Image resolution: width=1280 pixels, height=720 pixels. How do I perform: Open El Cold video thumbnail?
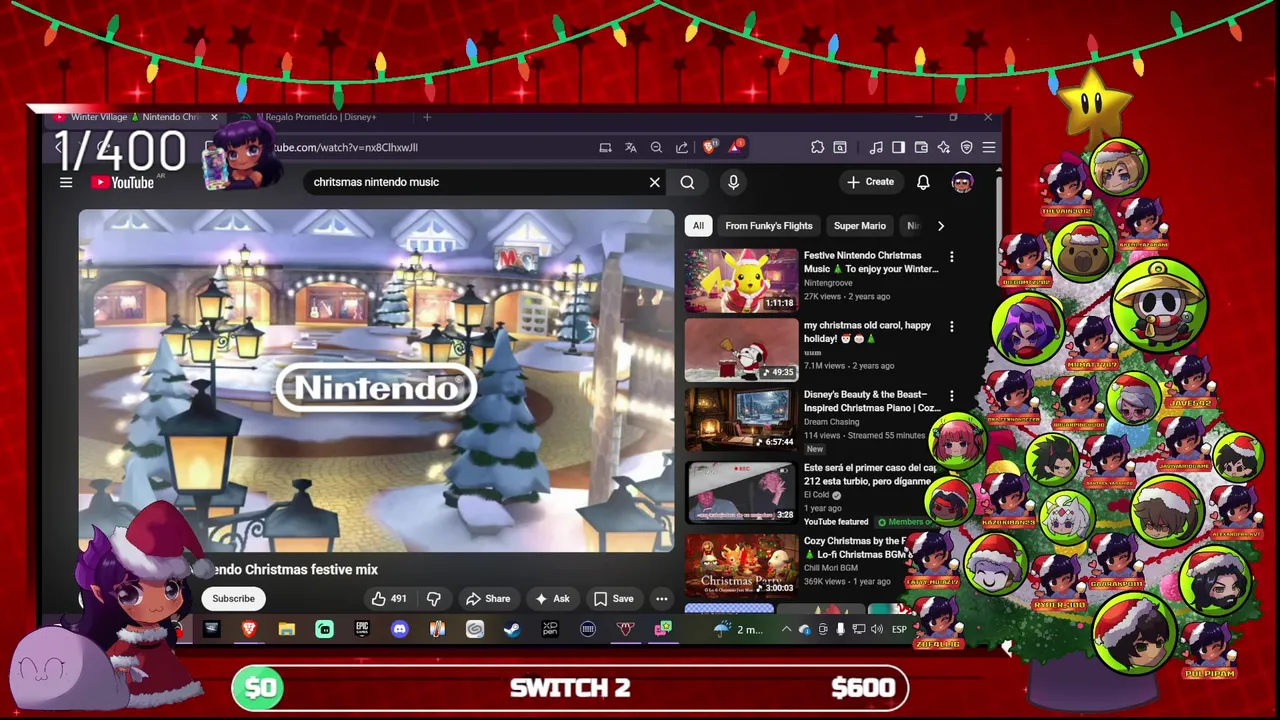(741, 492)
